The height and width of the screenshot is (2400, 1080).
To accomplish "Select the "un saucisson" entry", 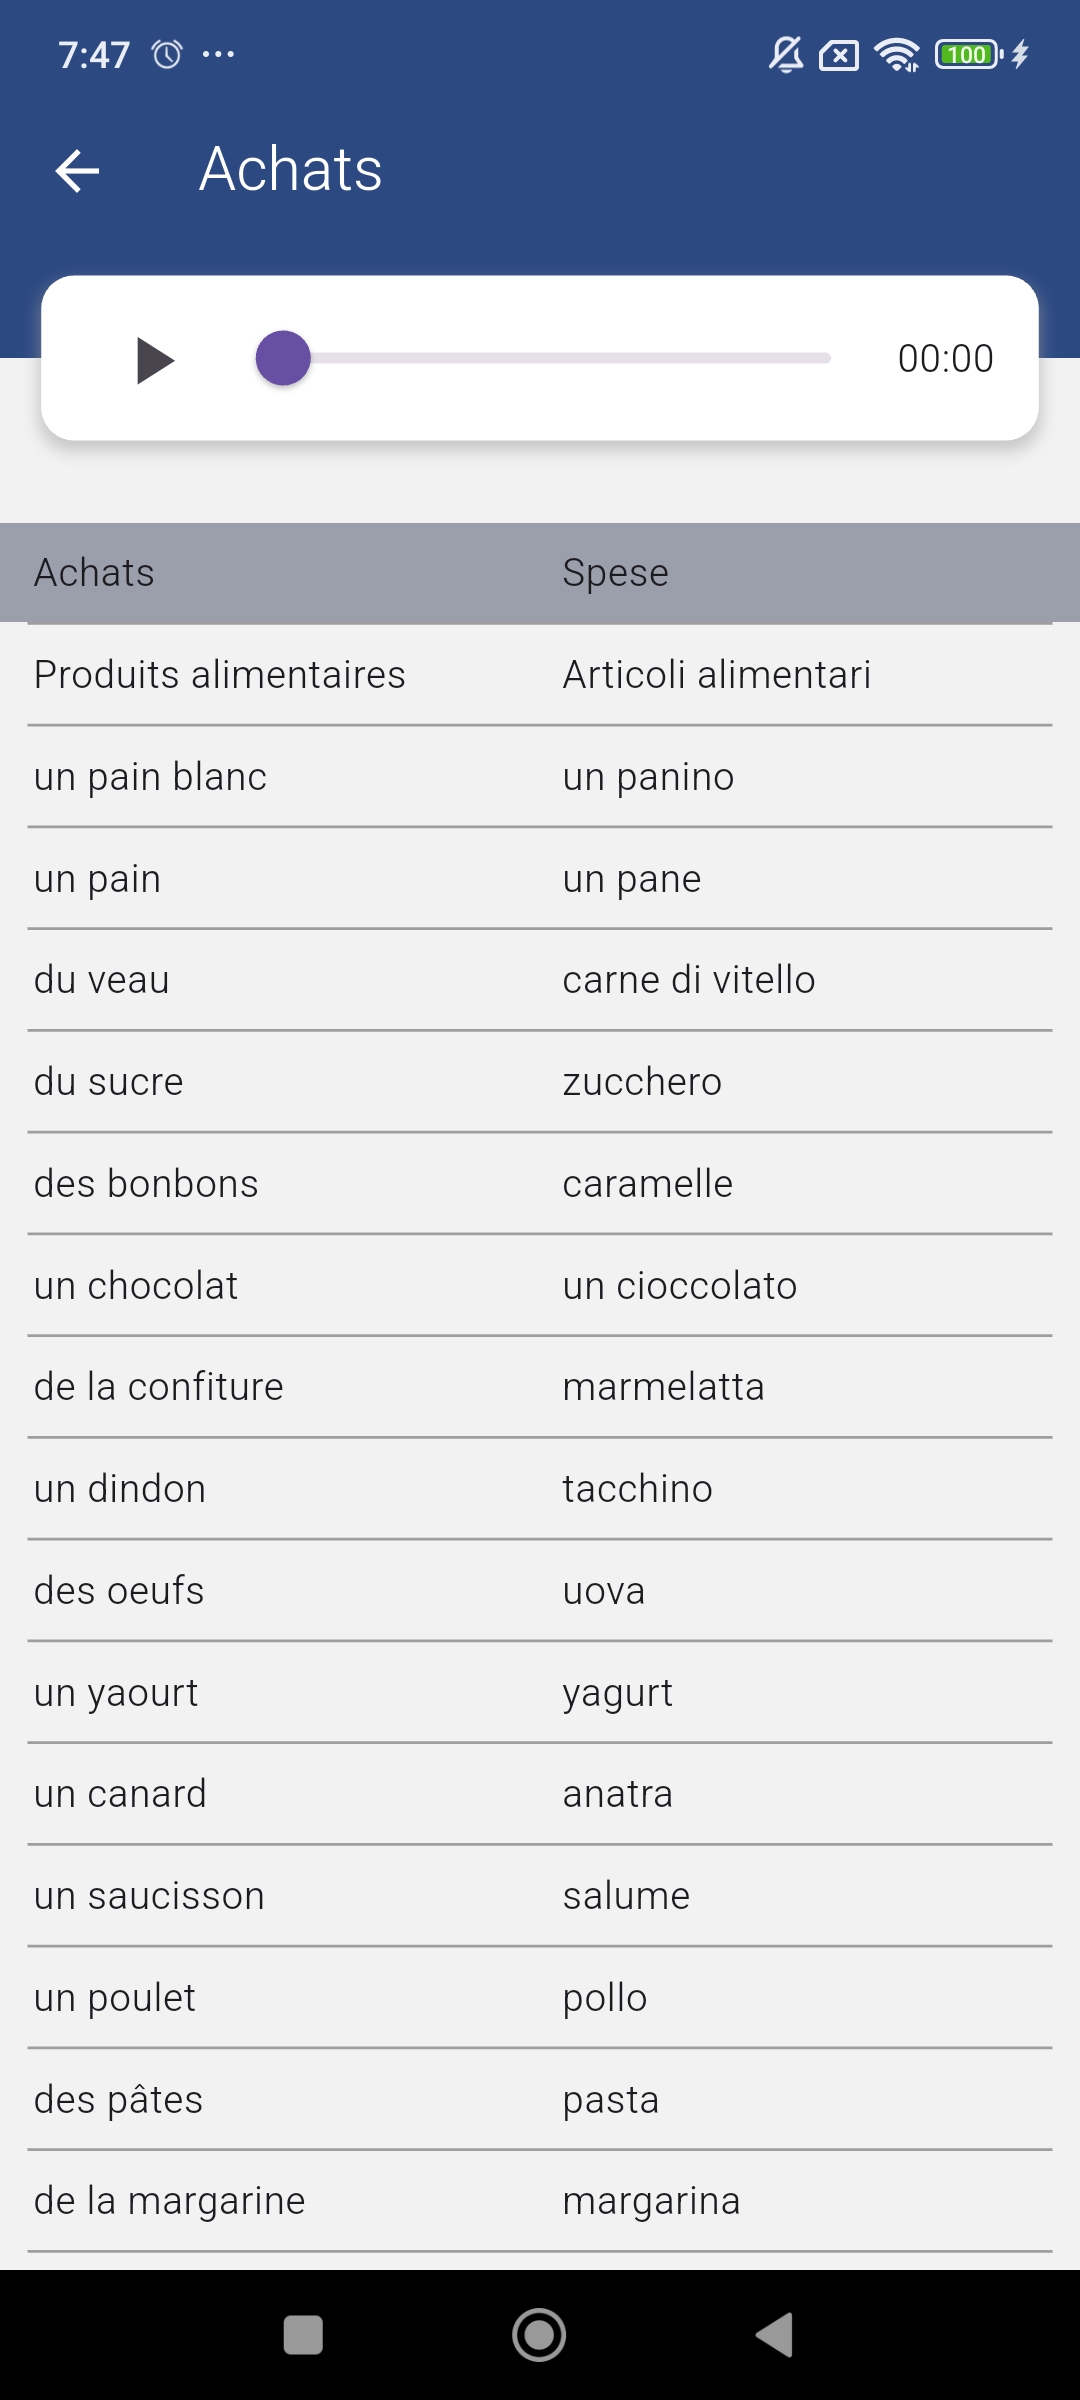I will pos(150,1896).
